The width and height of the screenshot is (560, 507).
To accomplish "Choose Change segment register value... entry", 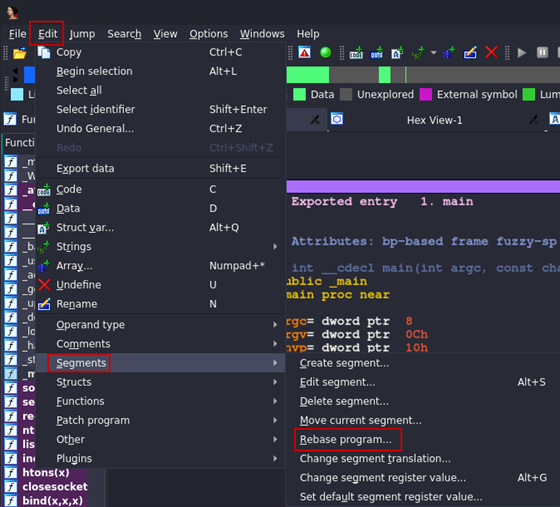I will [x=423, y=478].
